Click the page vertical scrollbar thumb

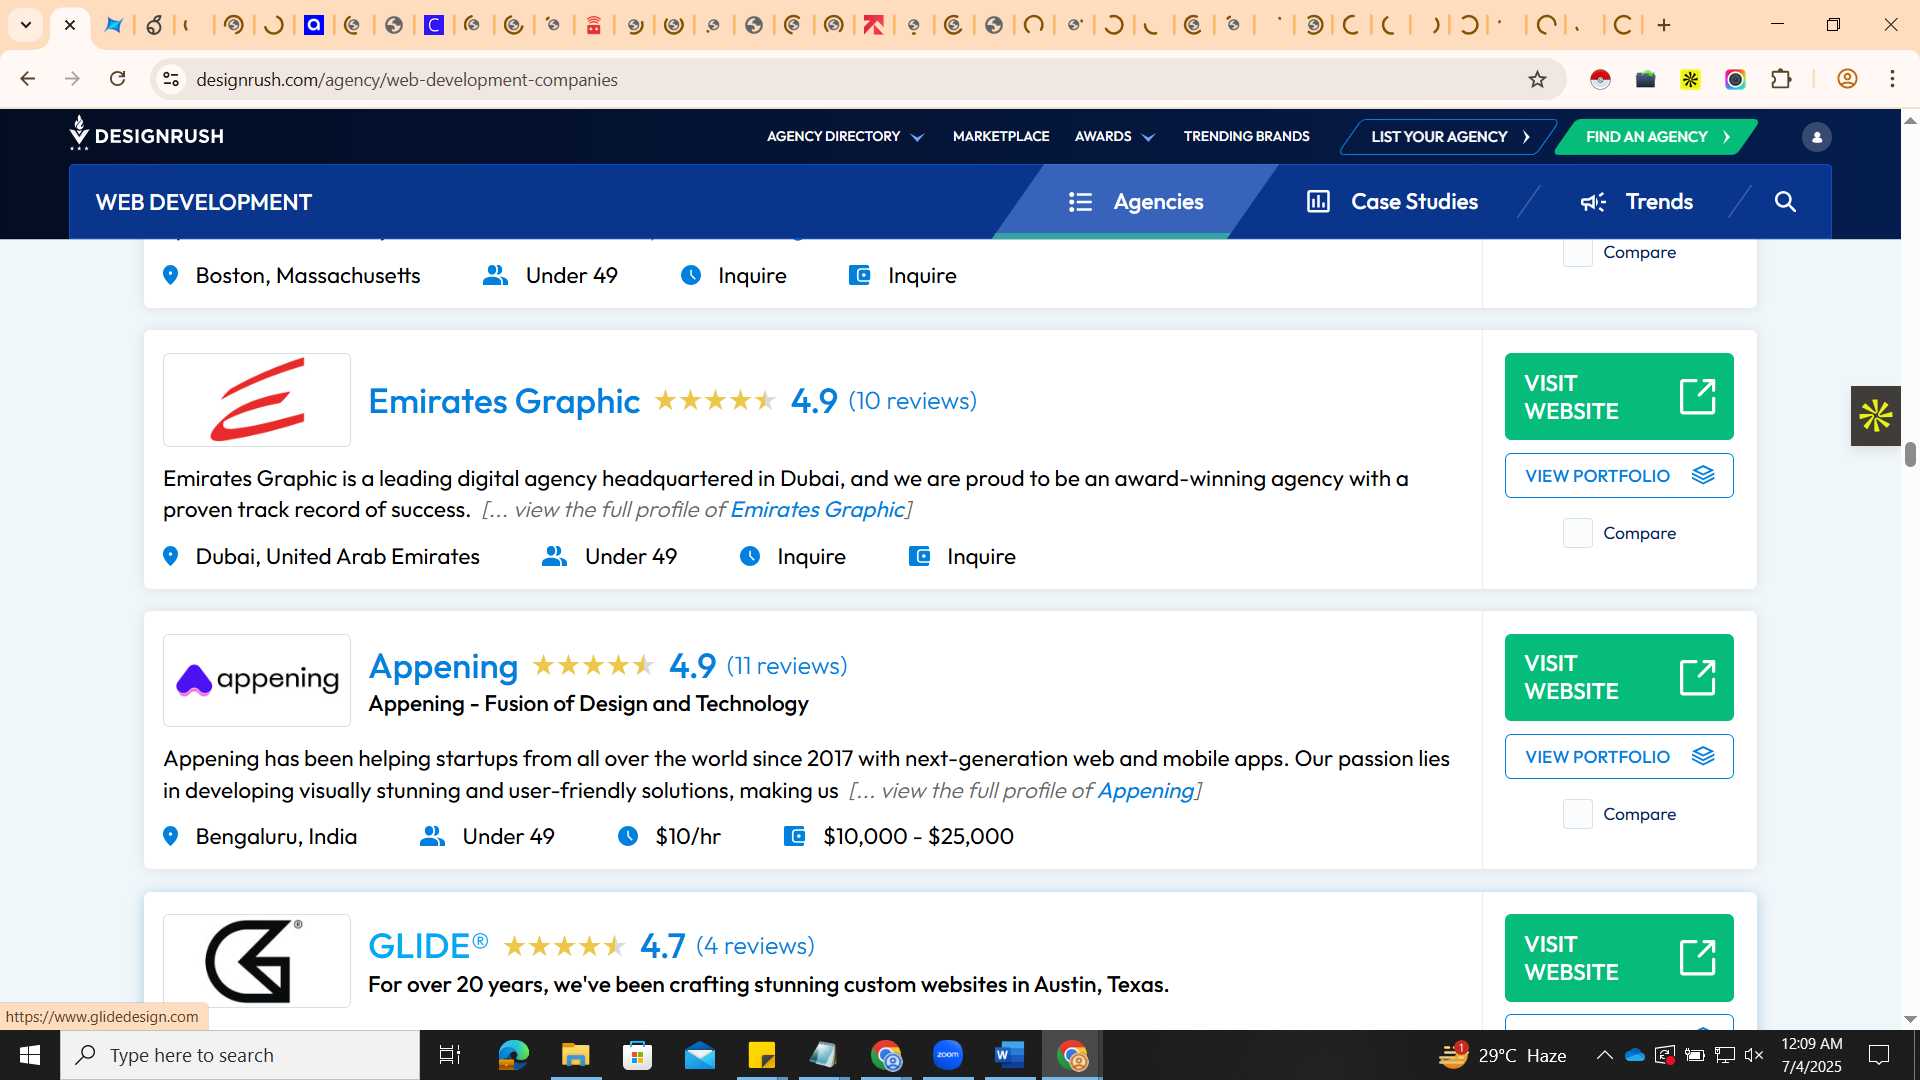[1910, 454]
